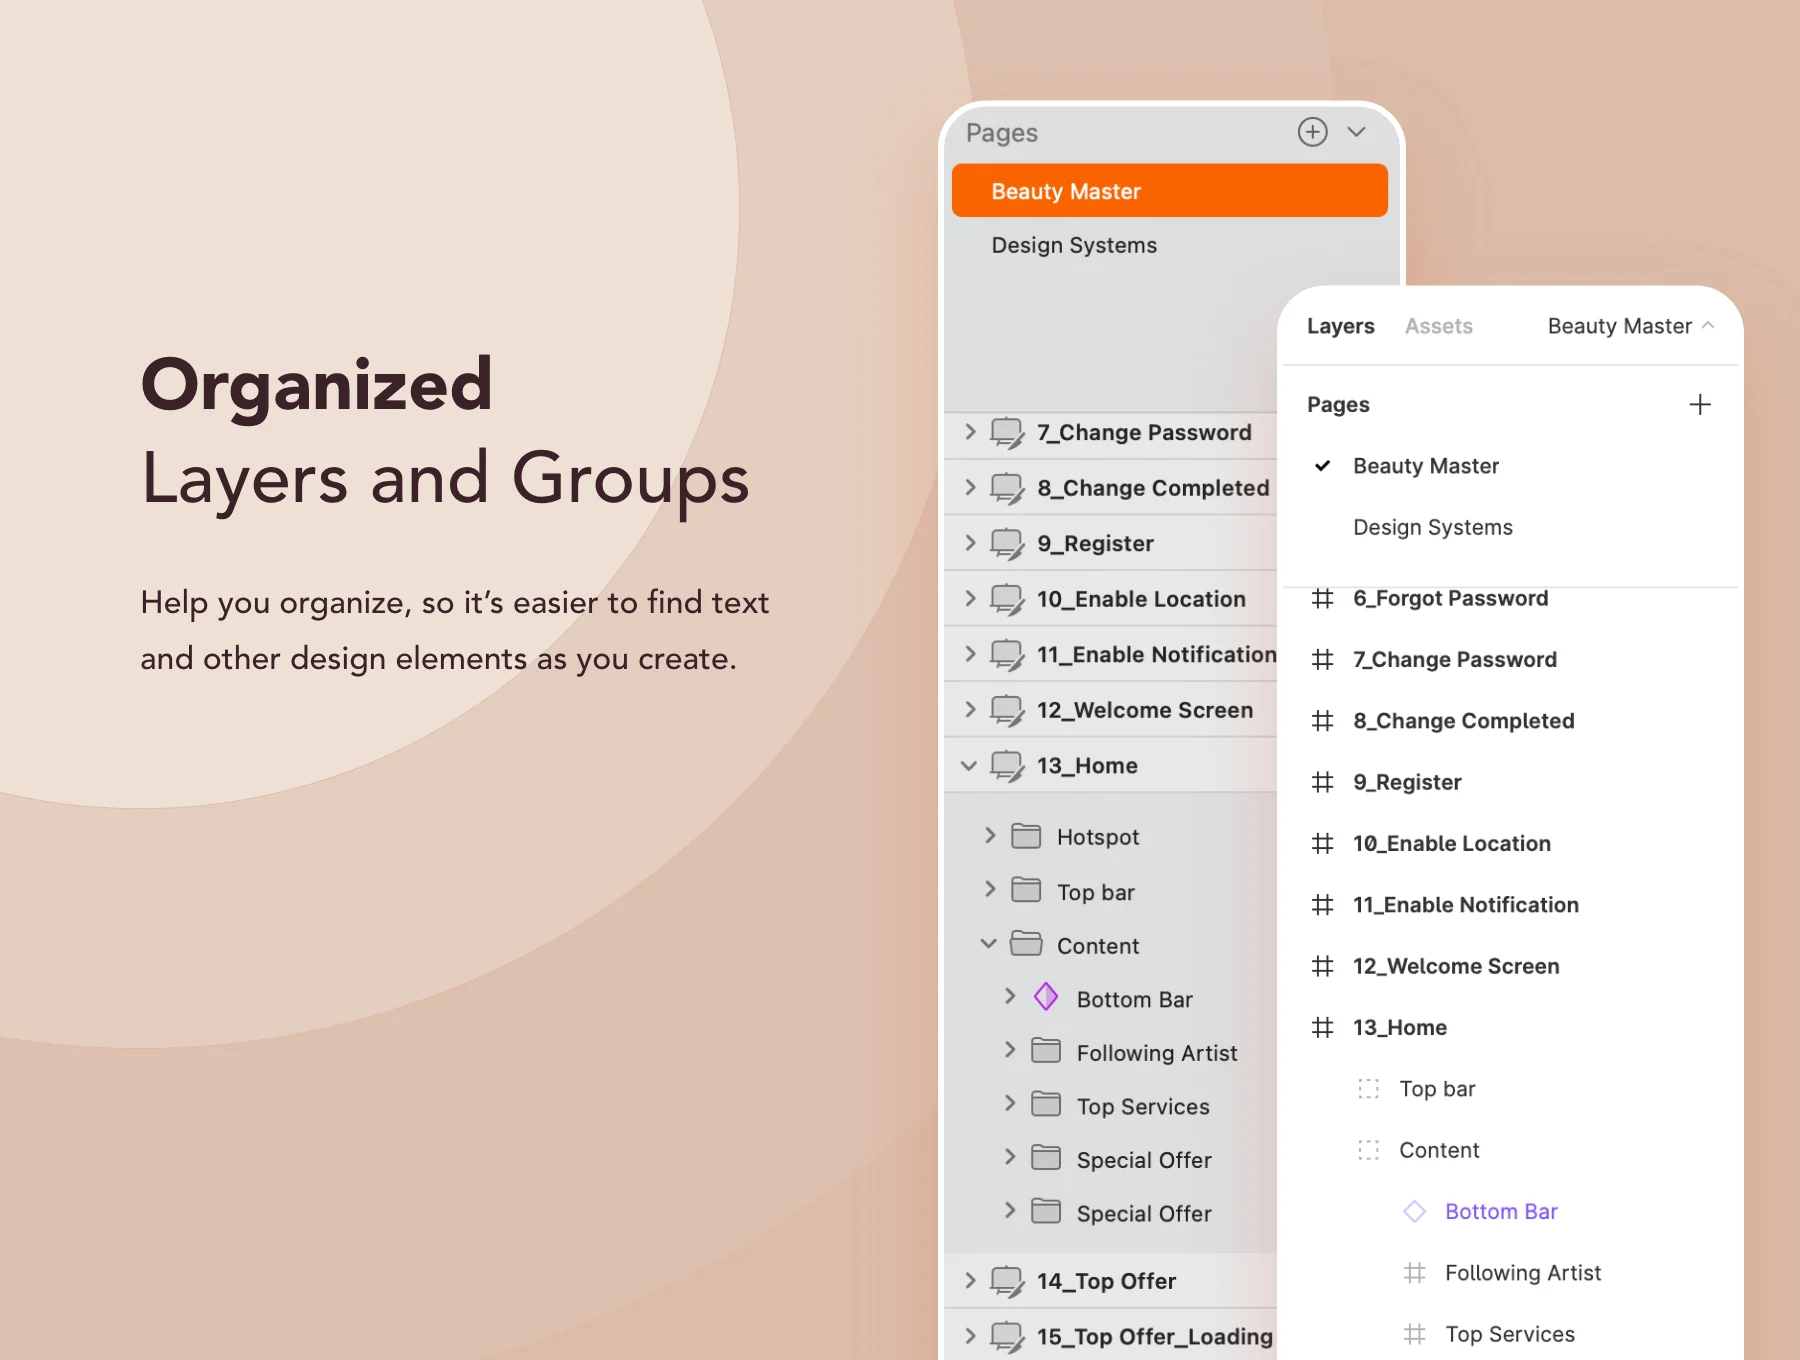Switch to the Assets tab
The height and width of the screenshot is (1360, 1800).
coord(1438,326)
